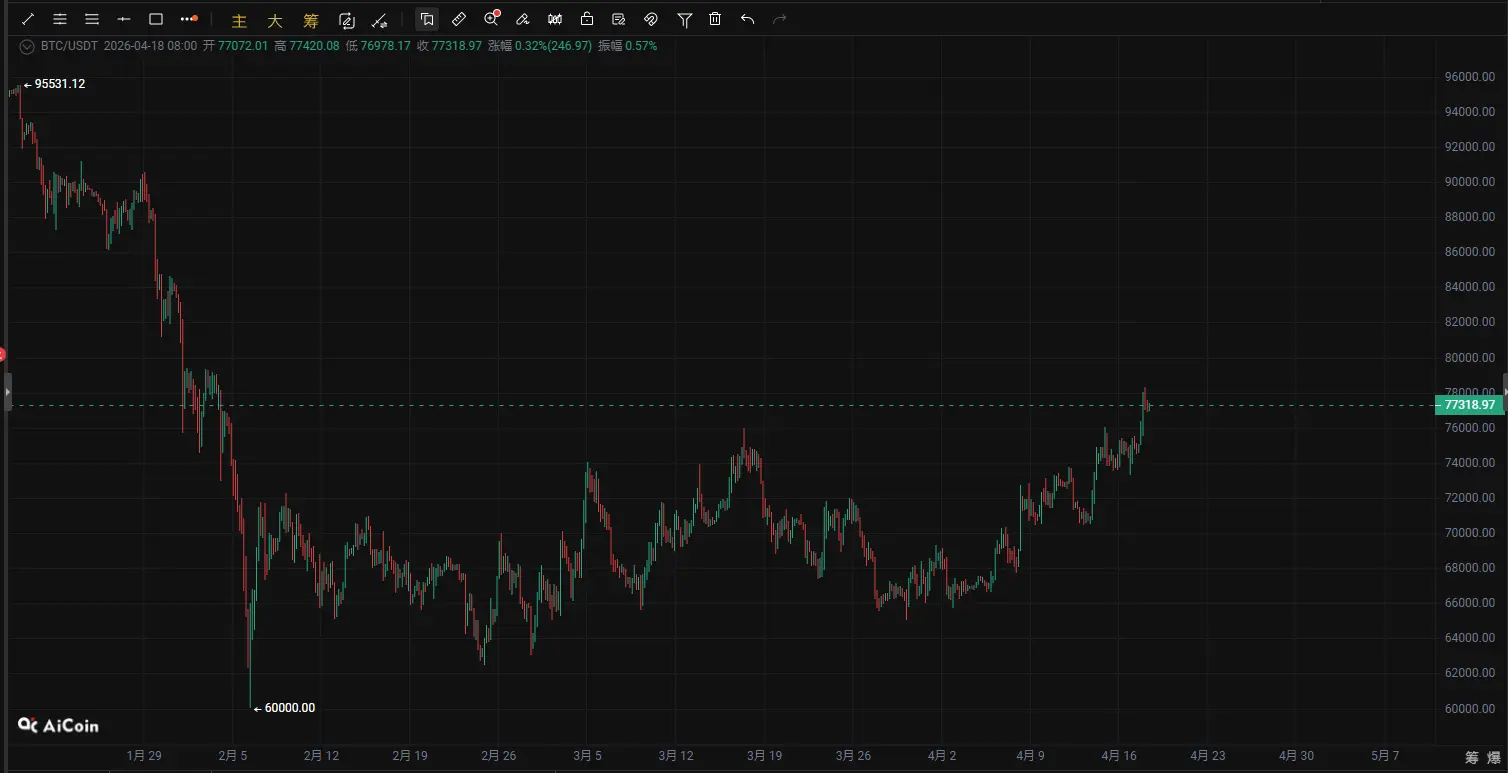
Task: Select the ruler measure tool
Action: [x=459, y=19]
